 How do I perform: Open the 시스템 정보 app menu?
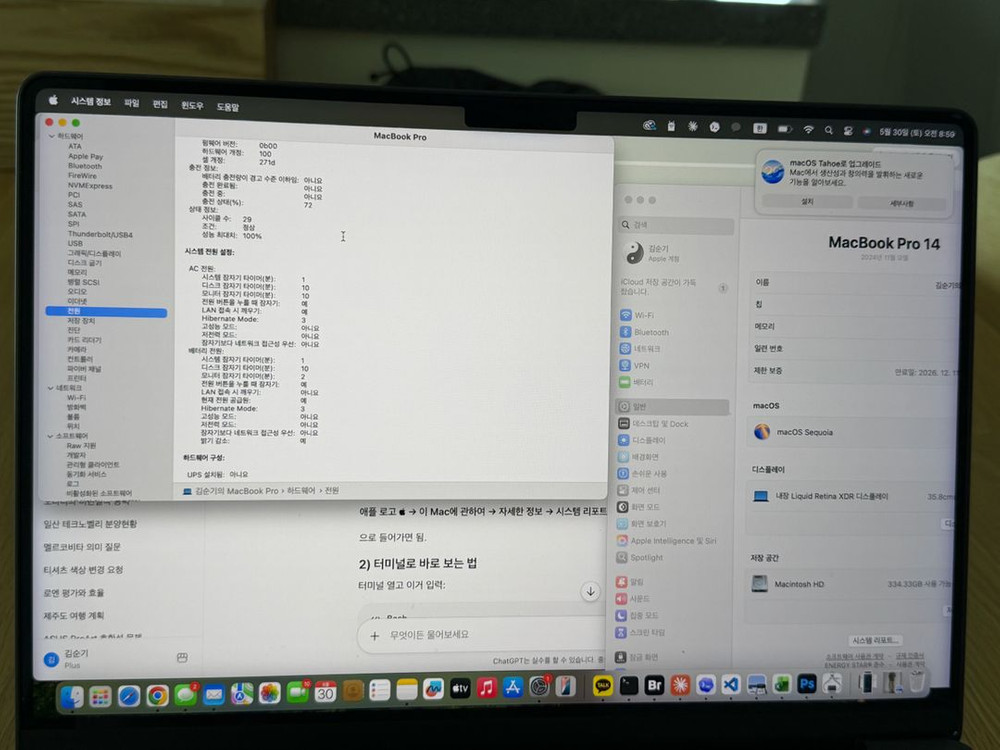coord(91,101)
